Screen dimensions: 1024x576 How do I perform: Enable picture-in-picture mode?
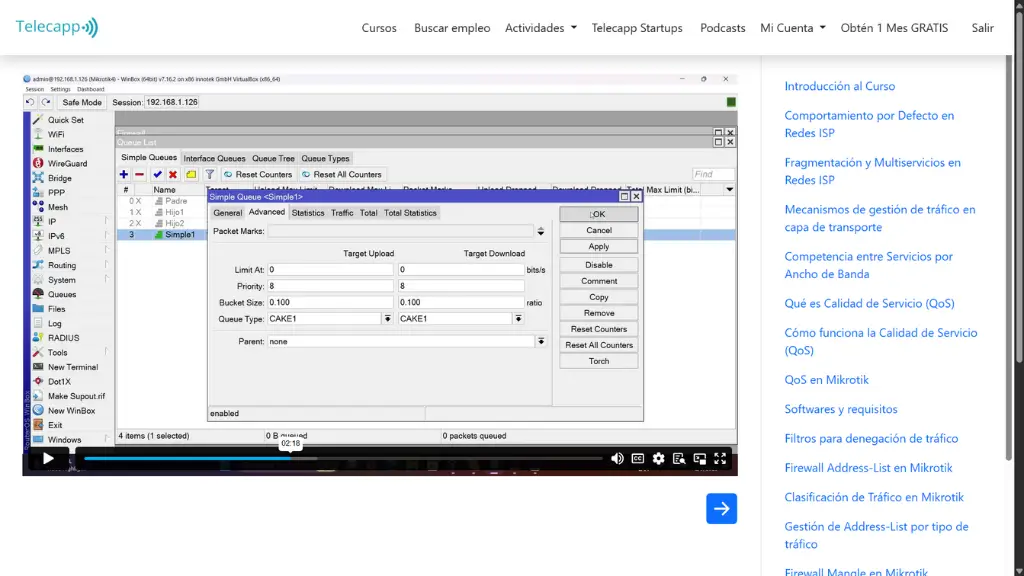(x=700, y=459)
